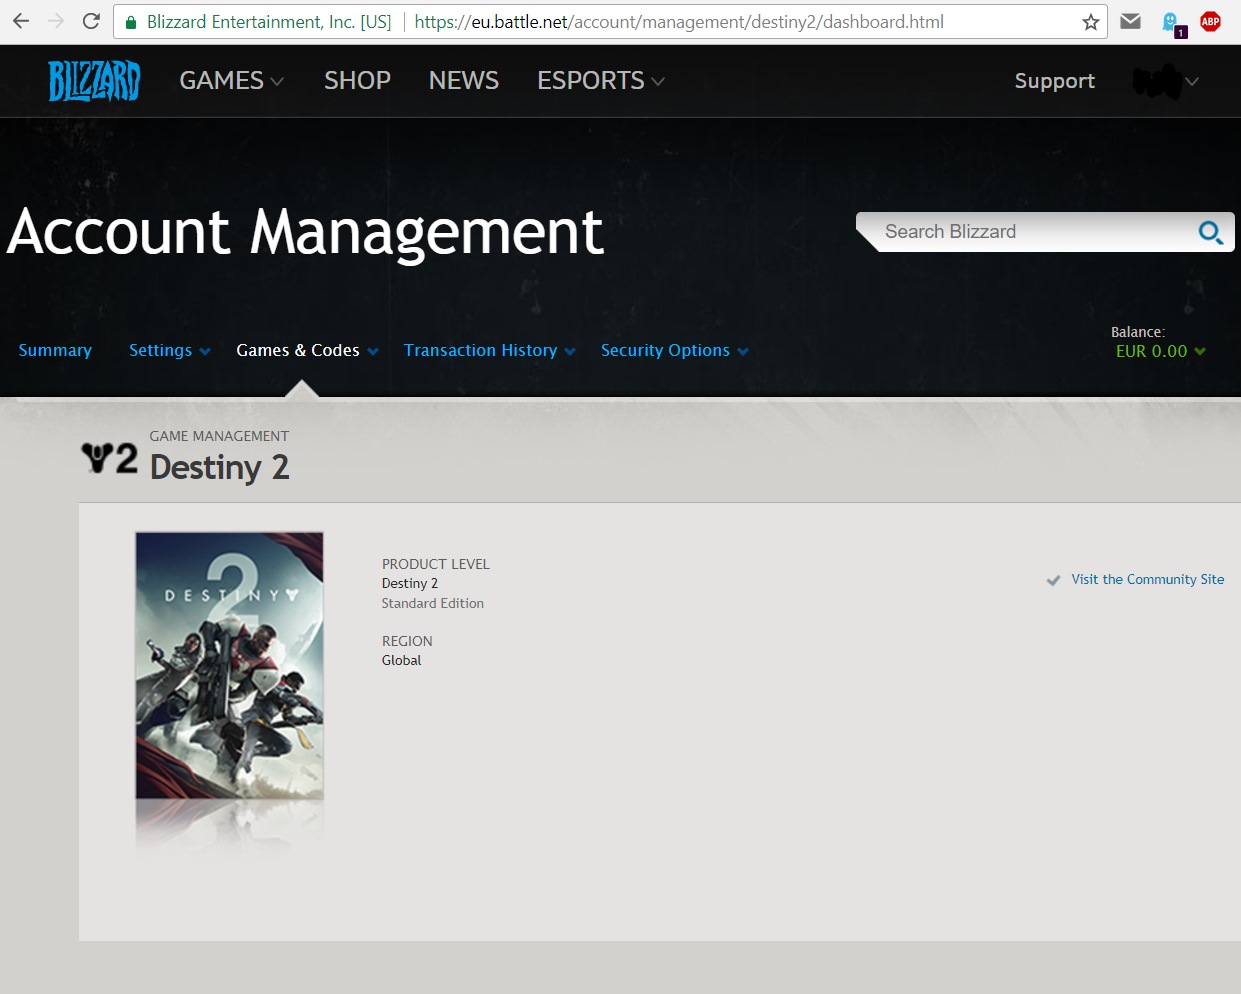Open the NEWS page

[464, 81]
